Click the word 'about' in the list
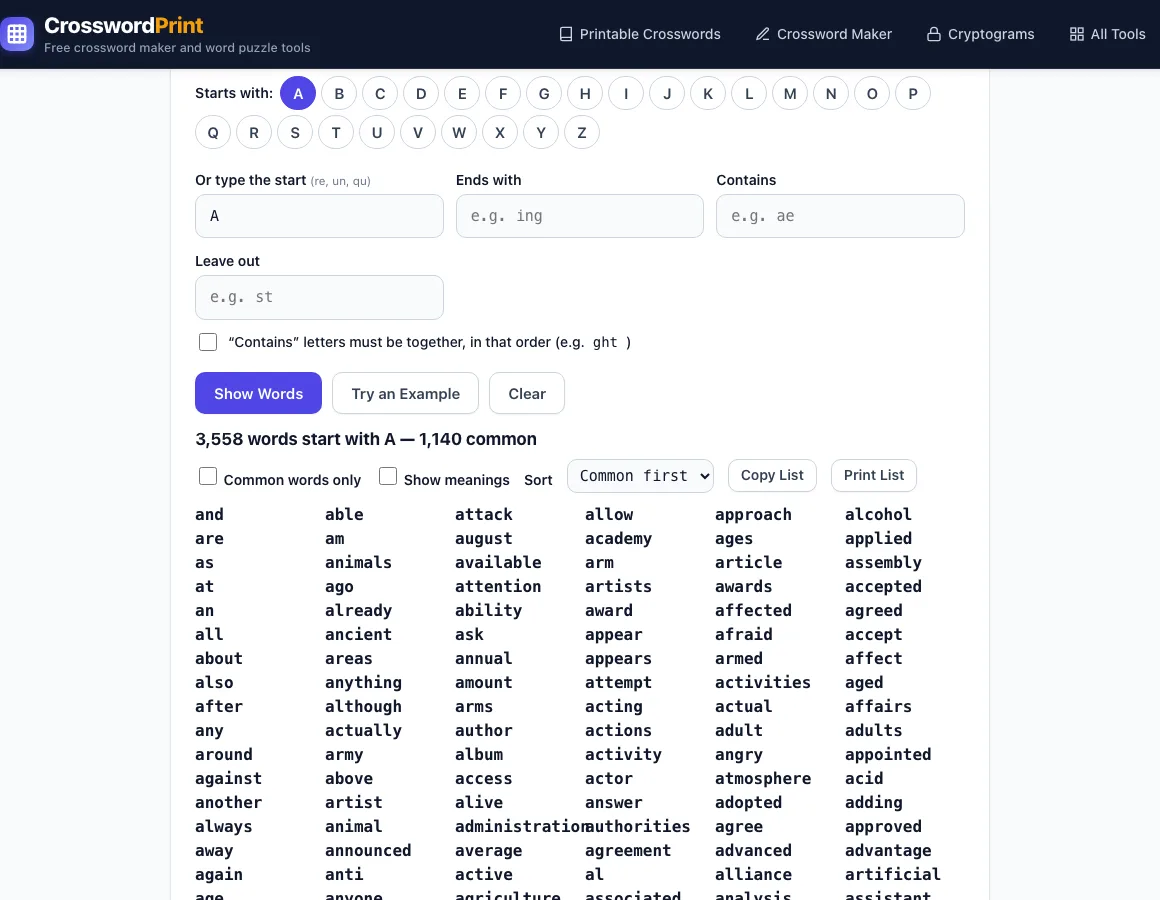The height and width of the screenshot is (900, 1160). coord(219,658)
